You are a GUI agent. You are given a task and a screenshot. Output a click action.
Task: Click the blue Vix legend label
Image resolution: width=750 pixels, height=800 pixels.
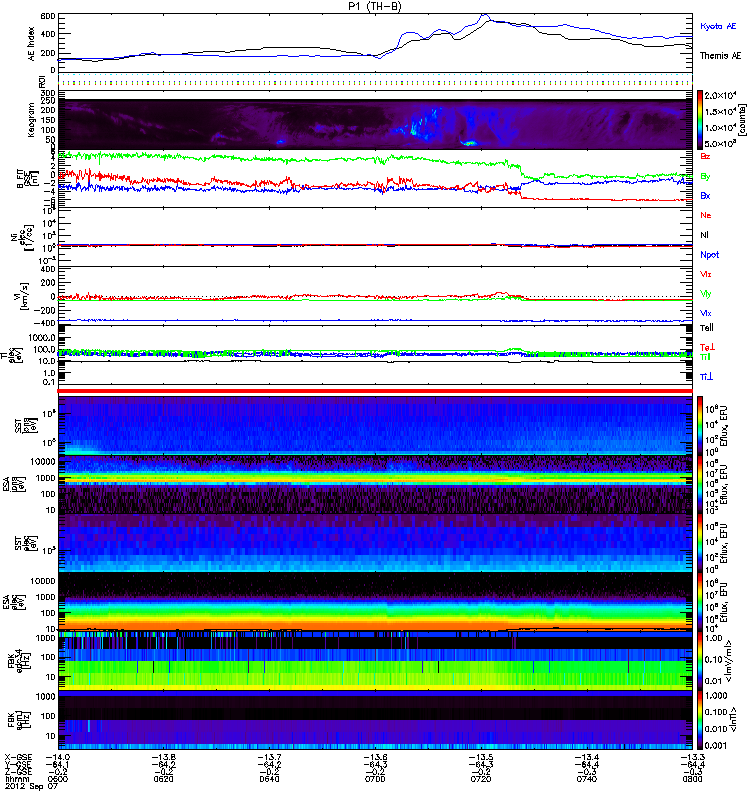tap(706, 313)
